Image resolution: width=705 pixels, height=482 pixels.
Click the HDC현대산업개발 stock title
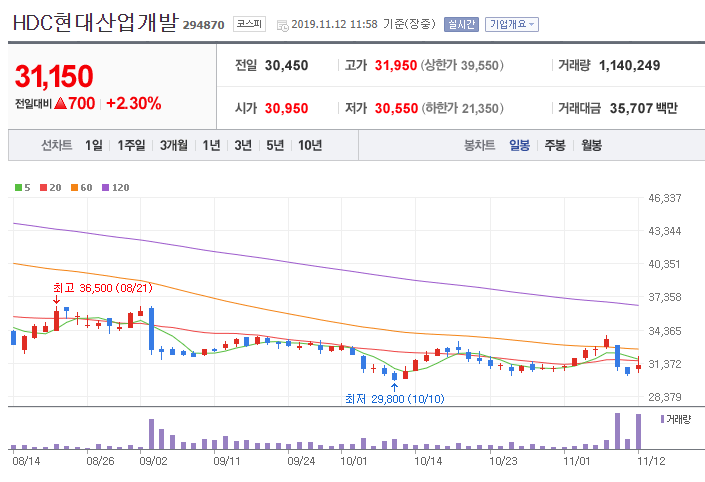pyautogui.click(x=96, y=22)
